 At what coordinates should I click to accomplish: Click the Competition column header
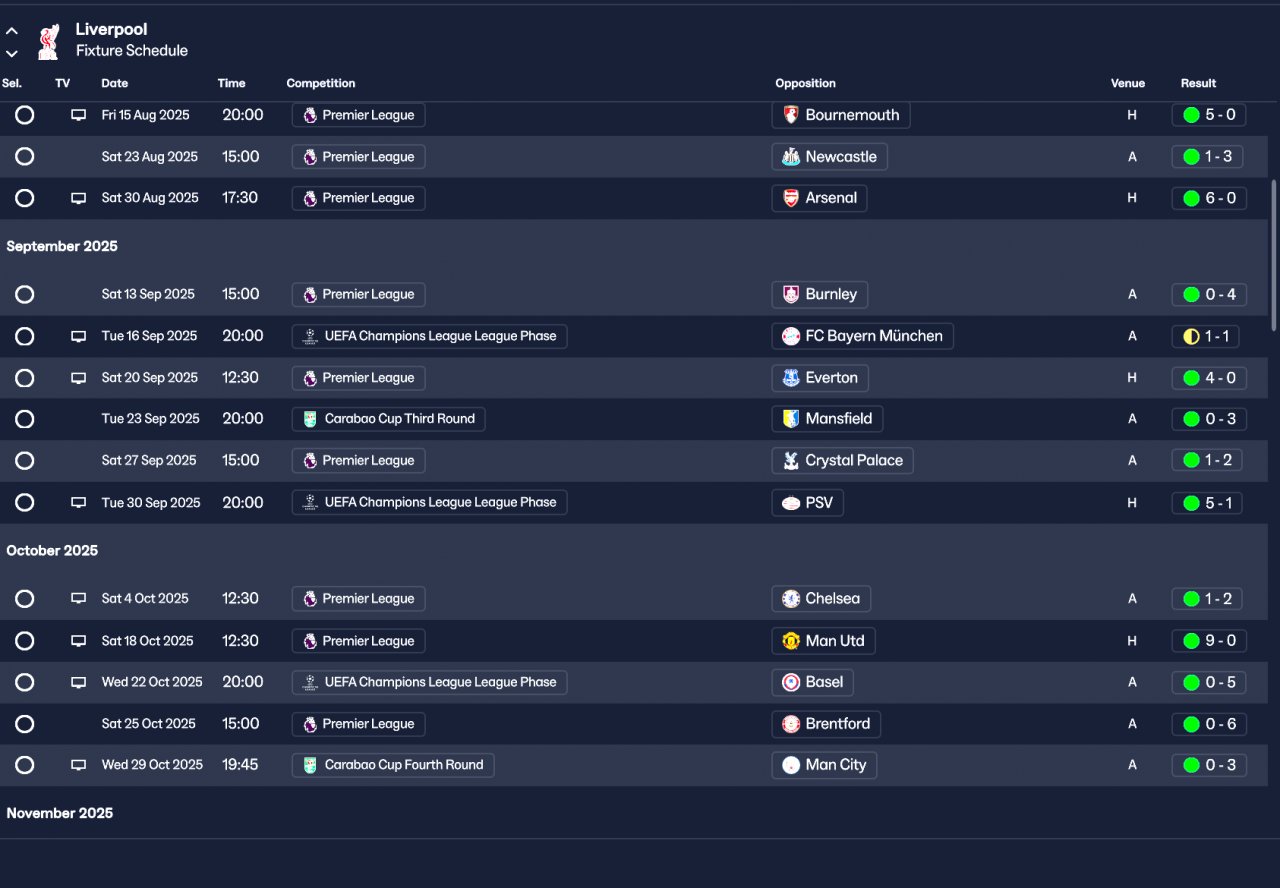[321, 83]
